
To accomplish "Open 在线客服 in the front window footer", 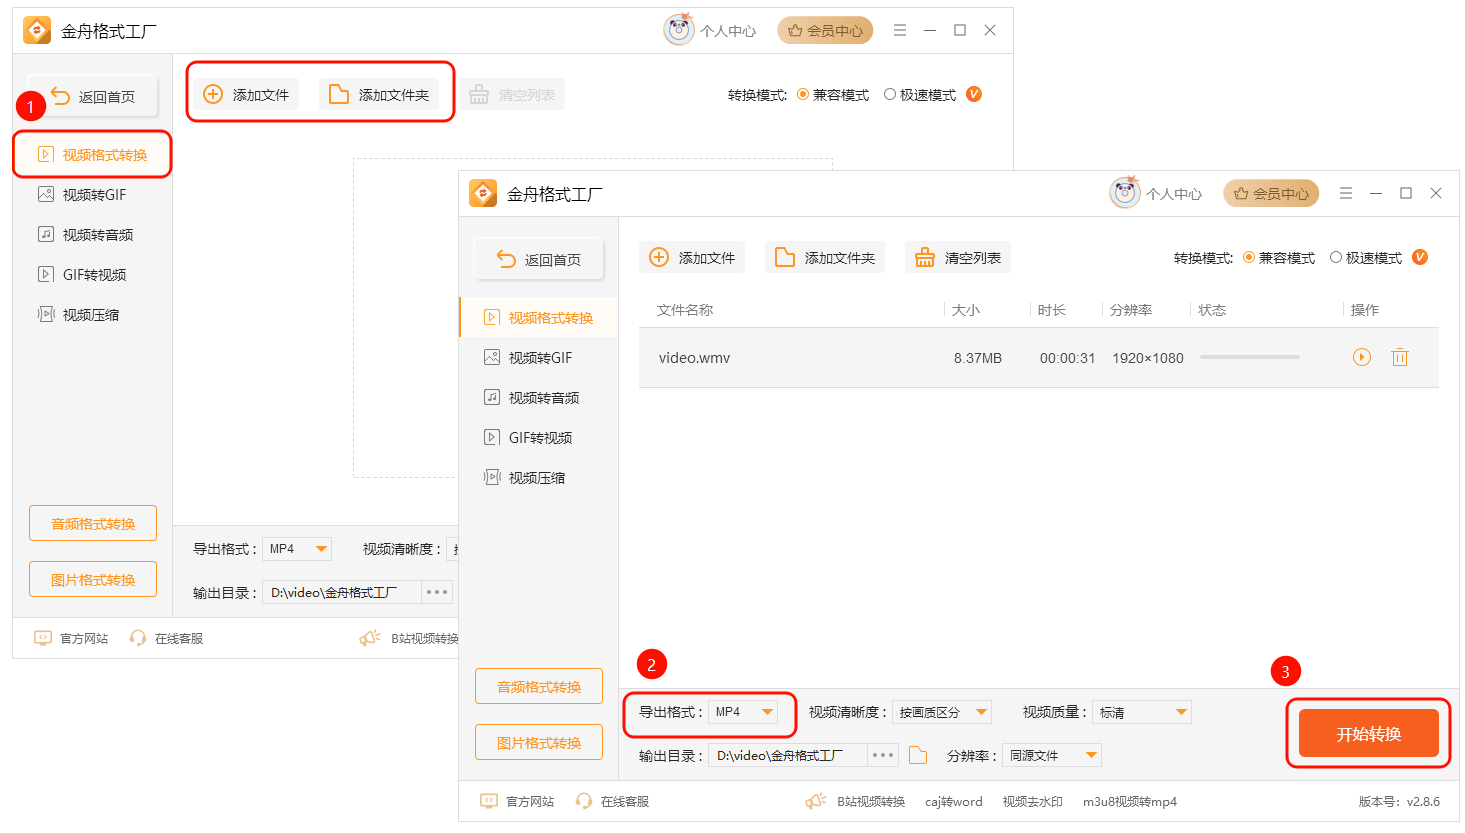I will (612, 801).
